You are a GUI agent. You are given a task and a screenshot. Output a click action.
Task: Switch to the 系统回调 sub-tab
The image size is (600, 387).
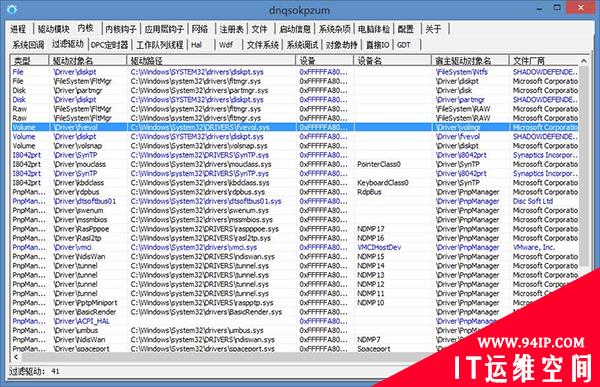pos(28,45)
